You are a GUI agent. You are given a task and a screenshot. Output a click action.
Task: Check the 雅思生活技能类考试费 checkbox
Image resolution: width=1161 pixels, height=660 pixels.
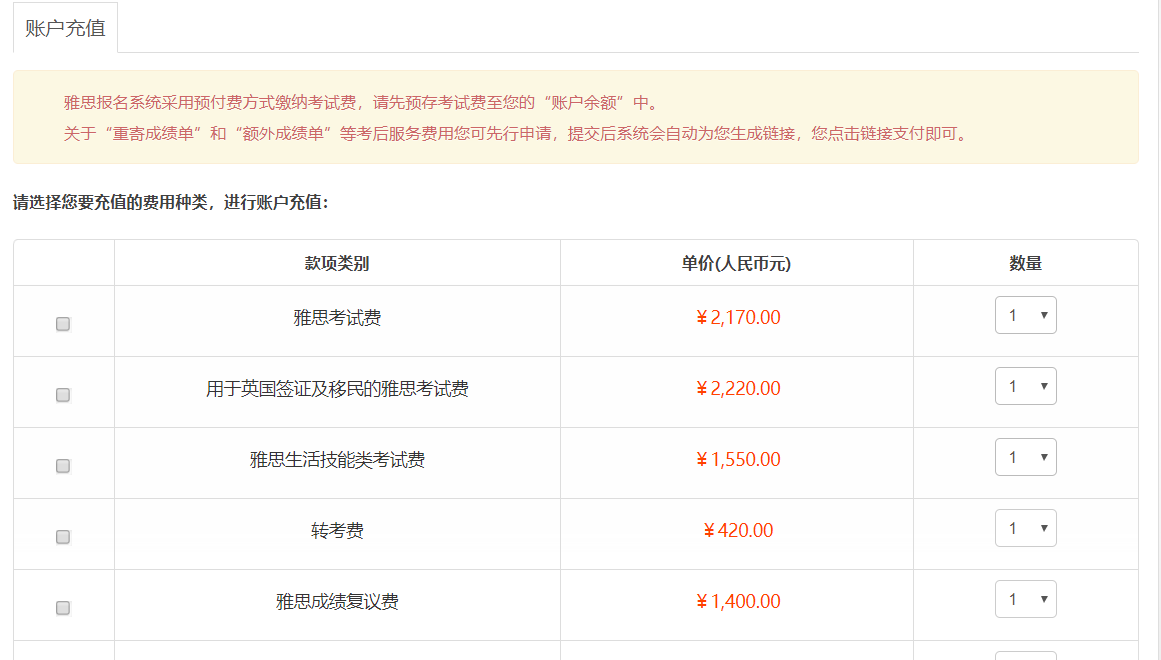(63, 466)
